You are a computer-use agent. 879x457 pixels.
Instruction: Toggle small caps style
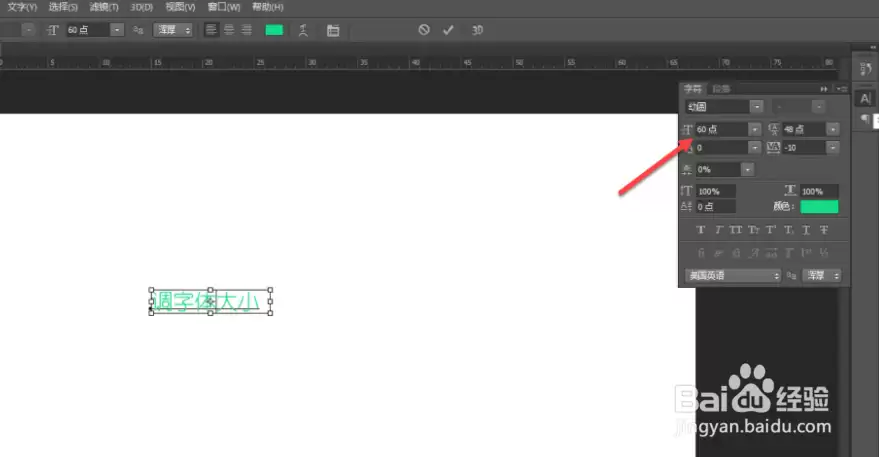(753, 230)
